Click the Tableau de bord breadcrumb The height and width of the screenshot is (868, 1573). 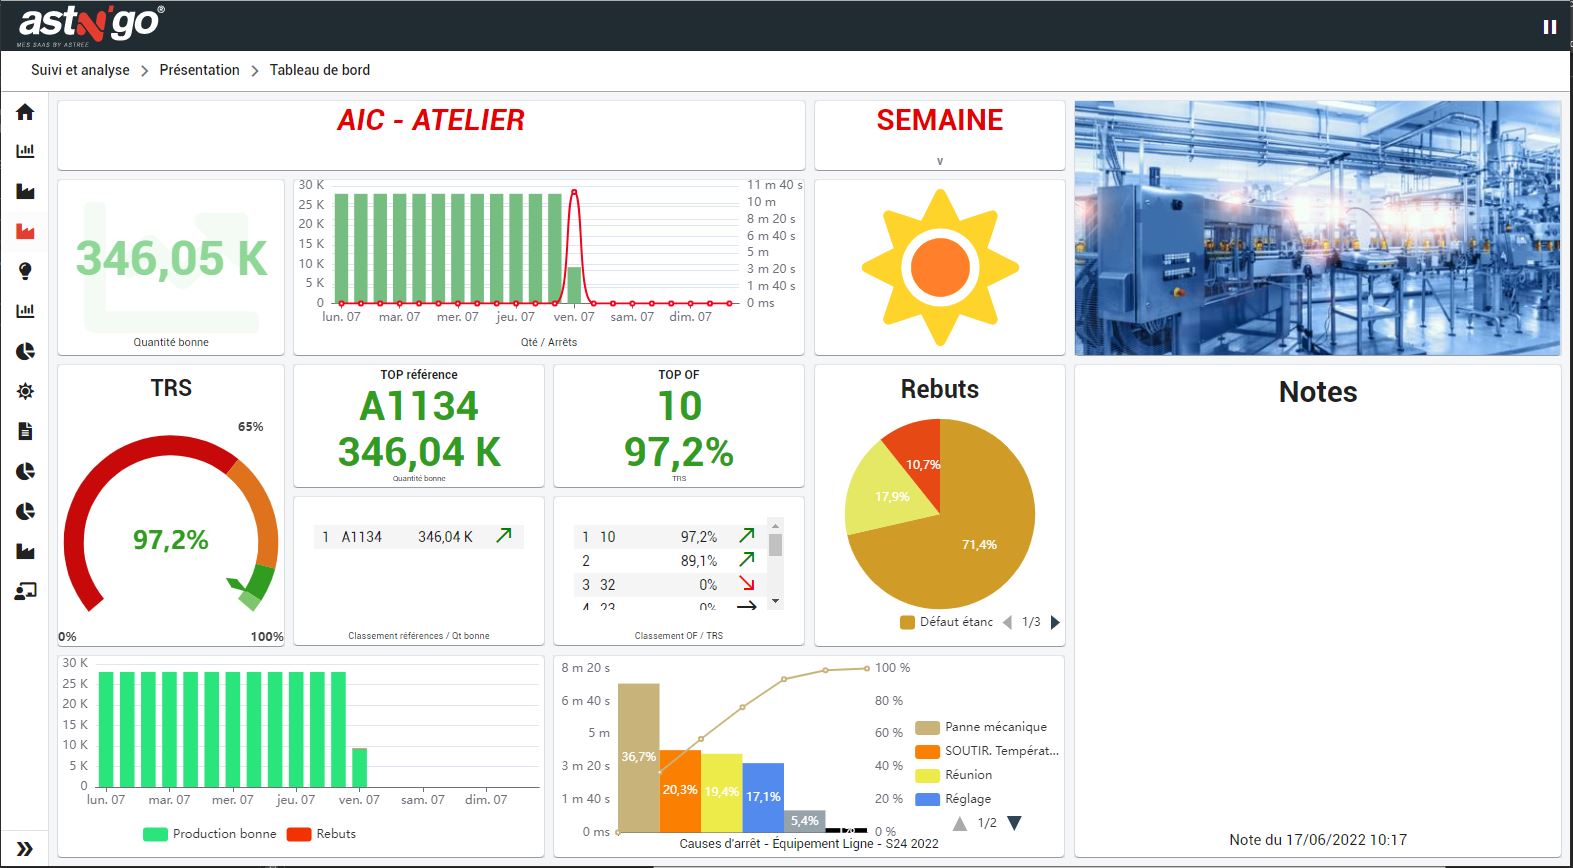pyautogui.click(x=319, y=70)
